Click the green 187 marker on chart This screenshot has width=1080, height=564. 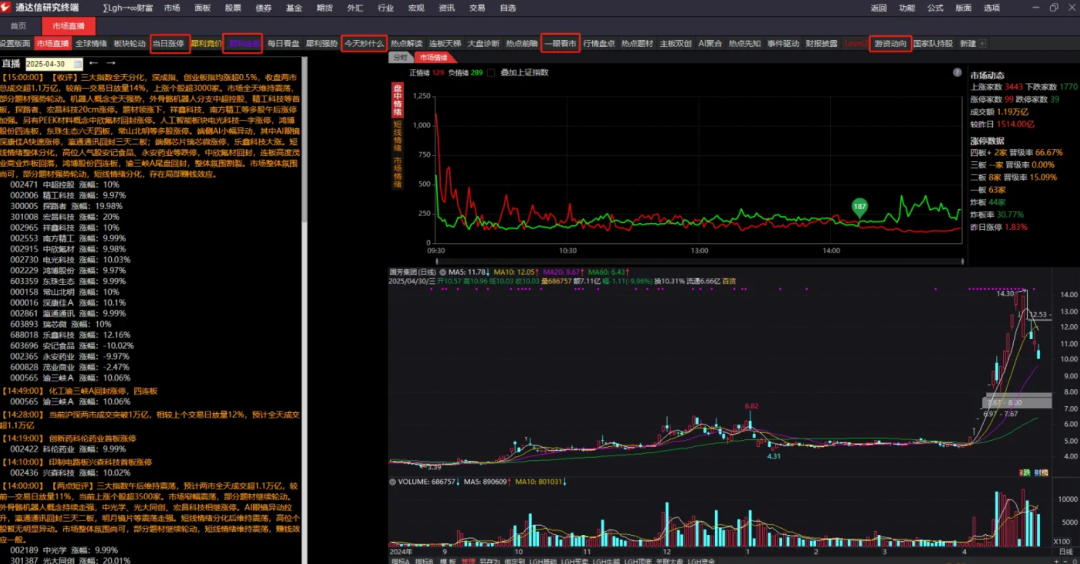[859, 207]
